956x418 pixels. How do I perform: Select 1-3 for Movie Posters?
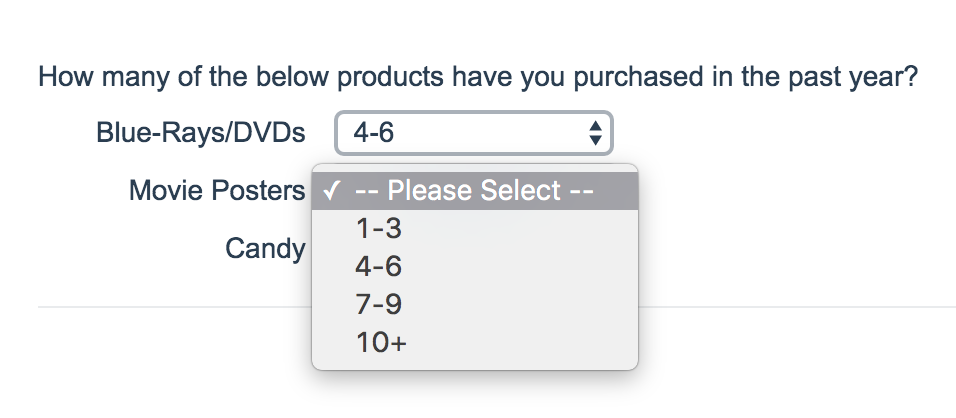click(379, 229)
